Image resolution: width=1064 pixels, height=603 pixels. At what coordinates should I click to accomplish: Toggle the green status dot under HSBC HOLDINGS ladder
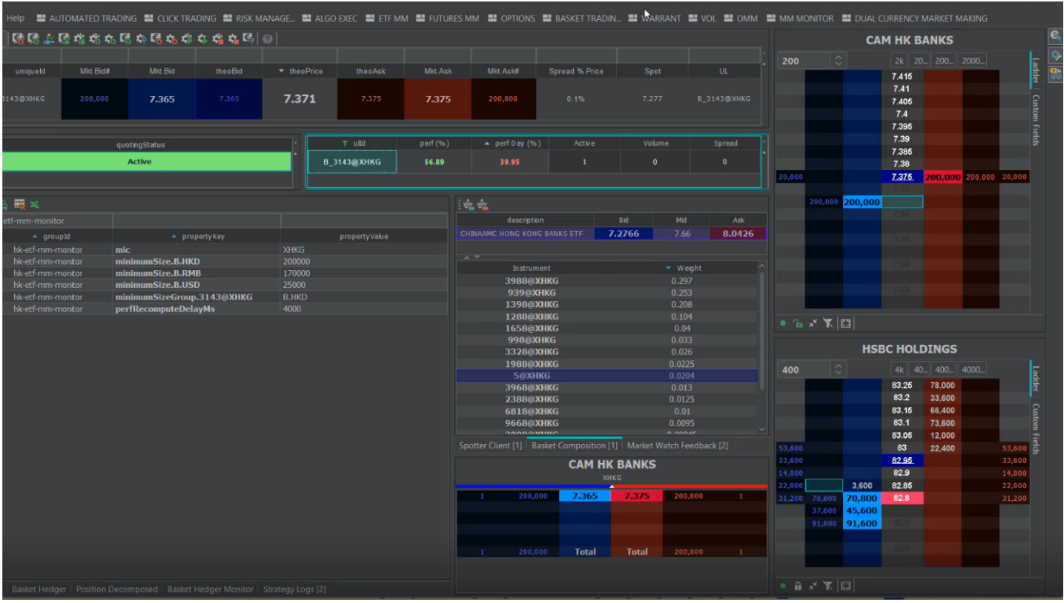(783, 586)
